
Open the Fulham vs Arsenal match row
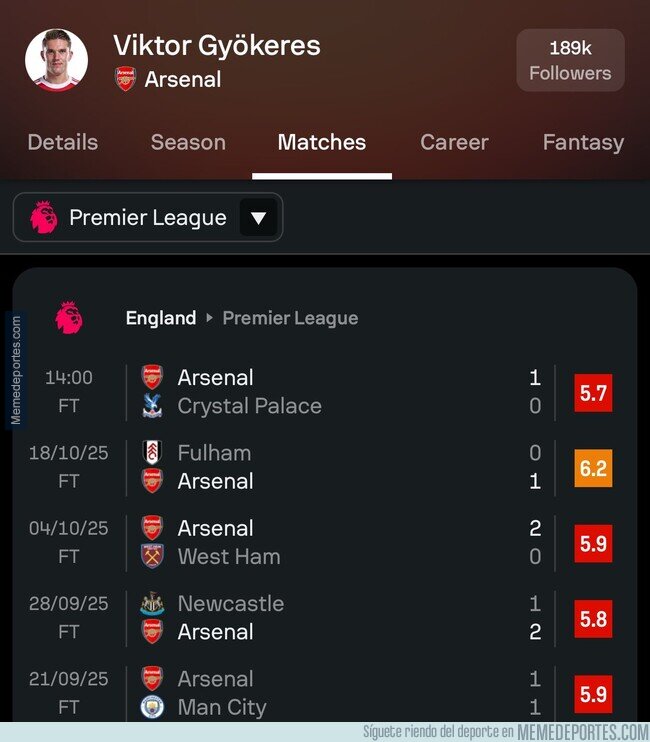point(340,467)
